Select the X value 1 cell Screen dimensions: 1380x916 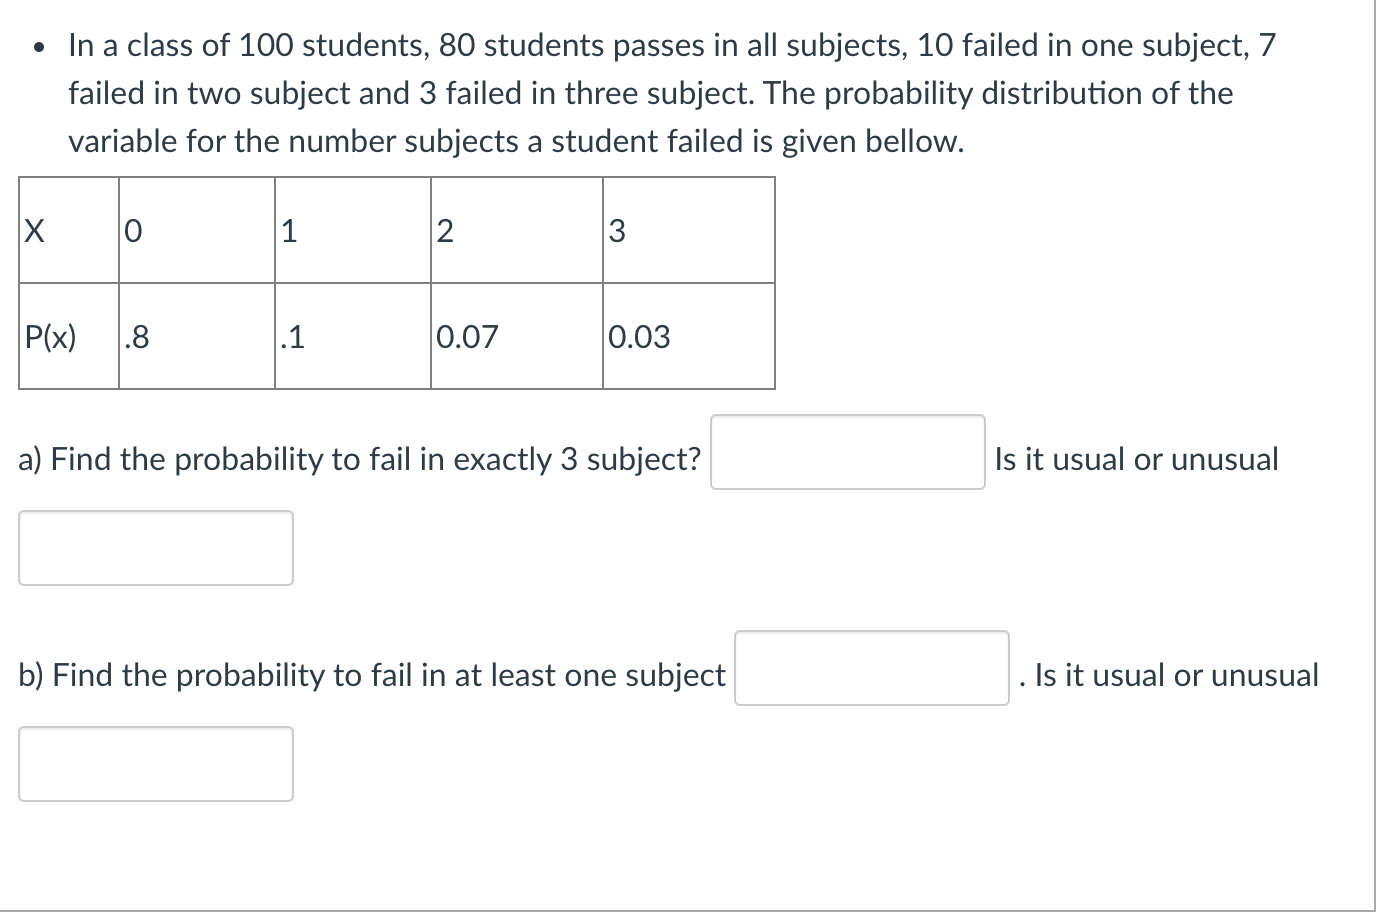pyautogui.click(x=352, y=230)
